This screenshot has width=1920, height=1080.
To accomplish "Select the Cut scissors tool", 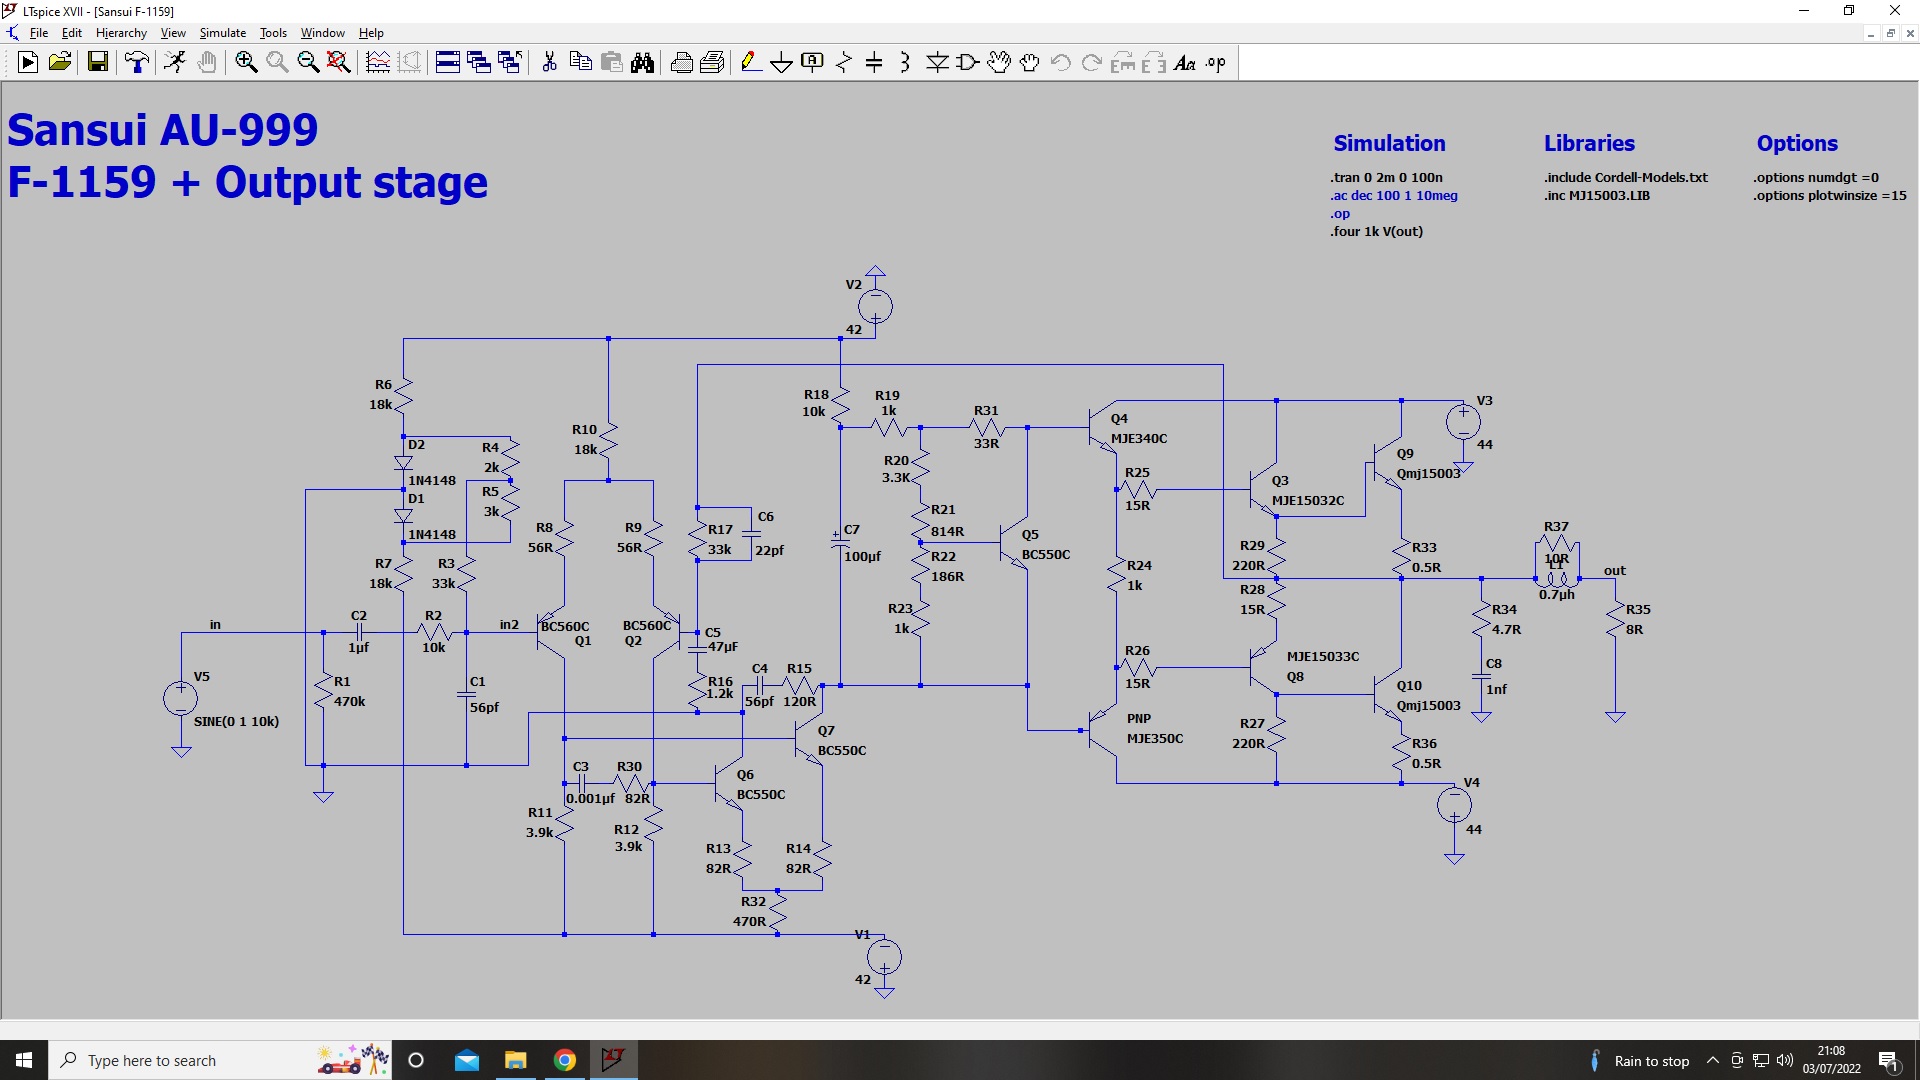I will [549, 63].
